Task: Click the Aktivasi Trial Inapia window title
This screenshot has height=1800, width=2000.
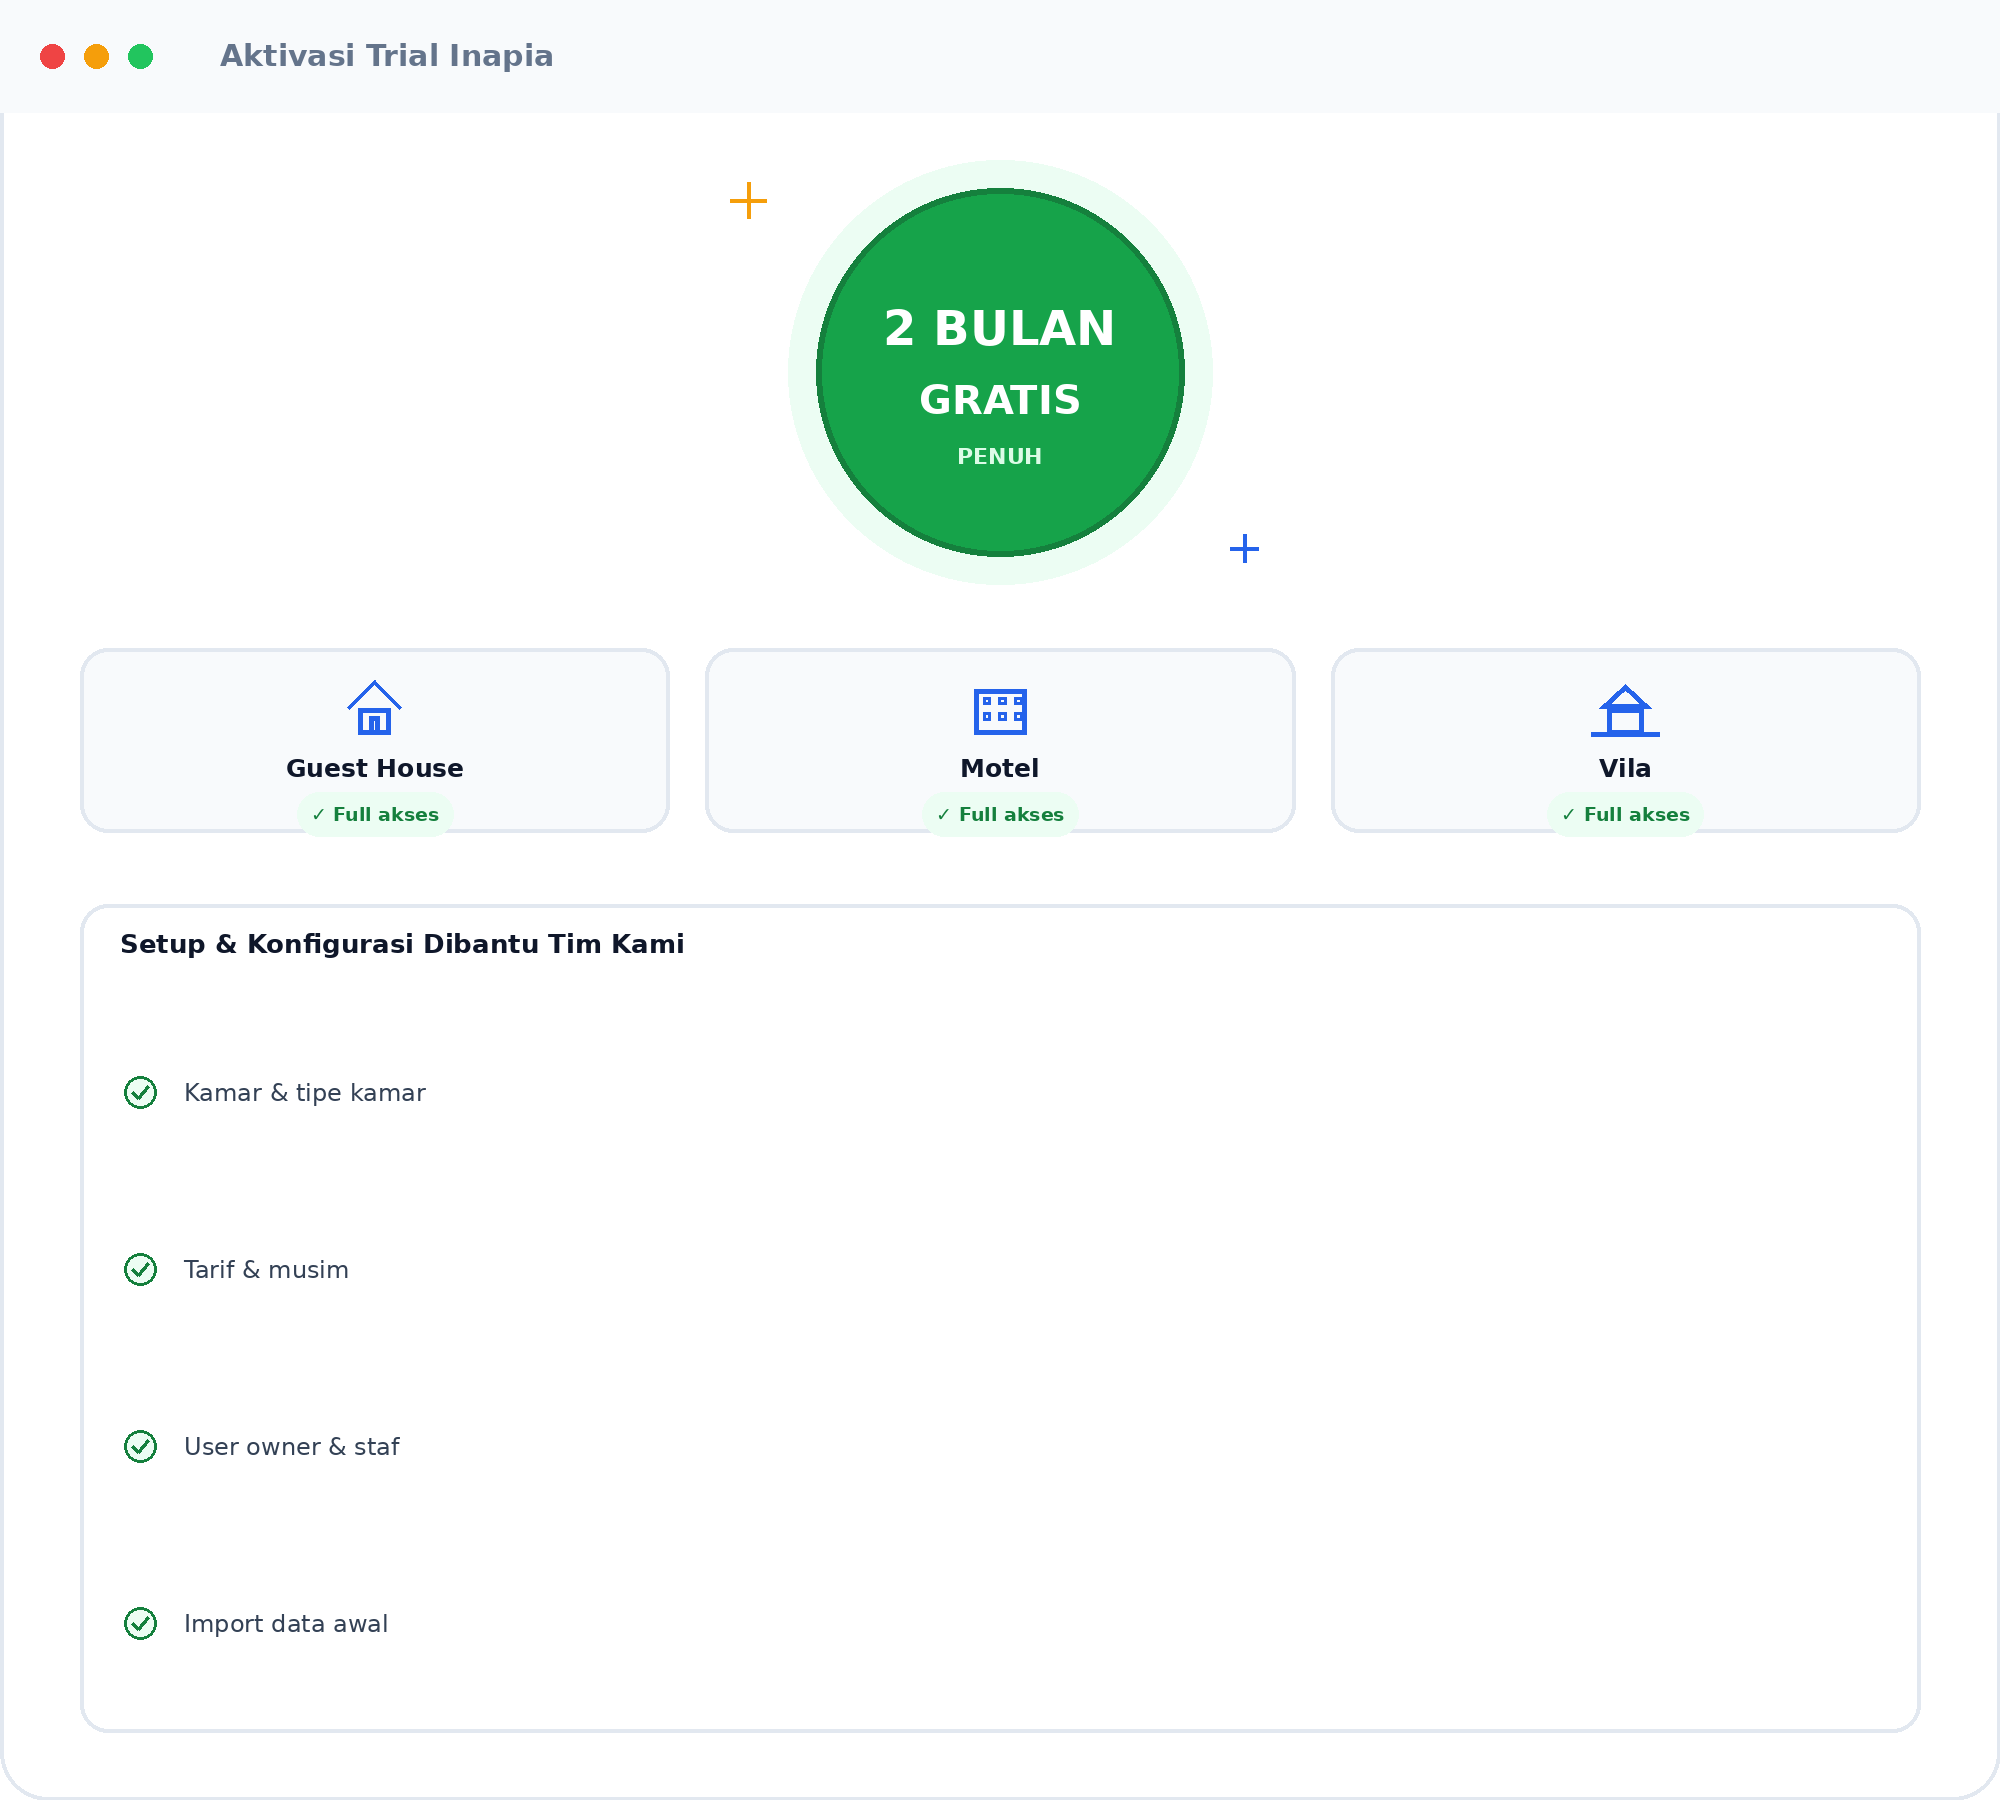Action: tap(387, 56)
